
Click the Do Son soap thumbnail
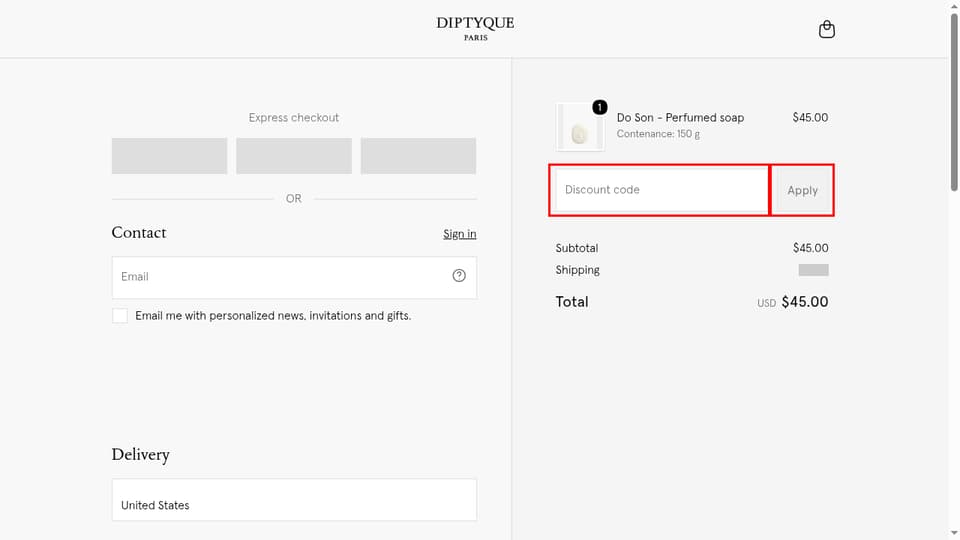point(580,127)
